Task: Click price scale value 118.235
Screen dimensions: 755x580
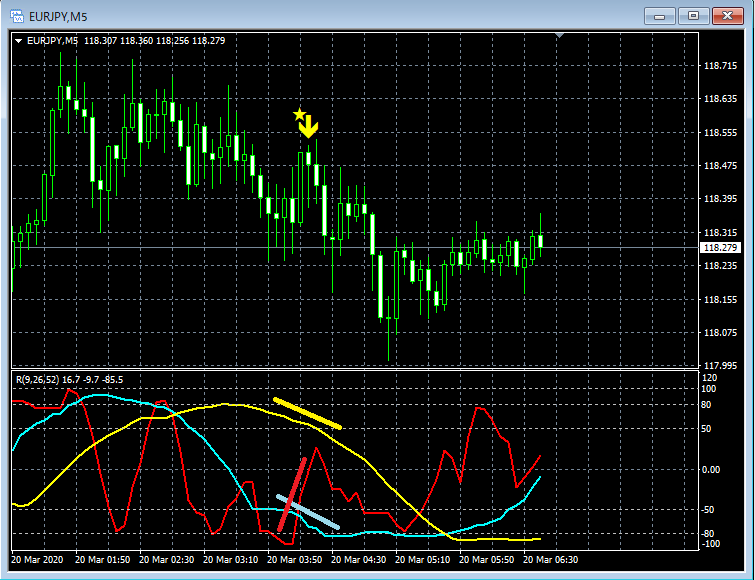Action: pos(720,266)
